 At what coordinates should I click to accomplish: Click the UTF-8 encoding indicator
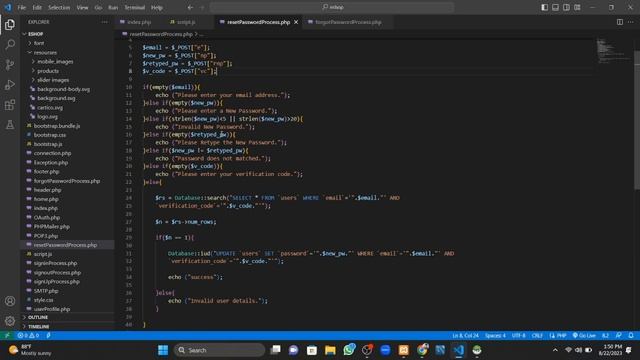pos(518,335)
